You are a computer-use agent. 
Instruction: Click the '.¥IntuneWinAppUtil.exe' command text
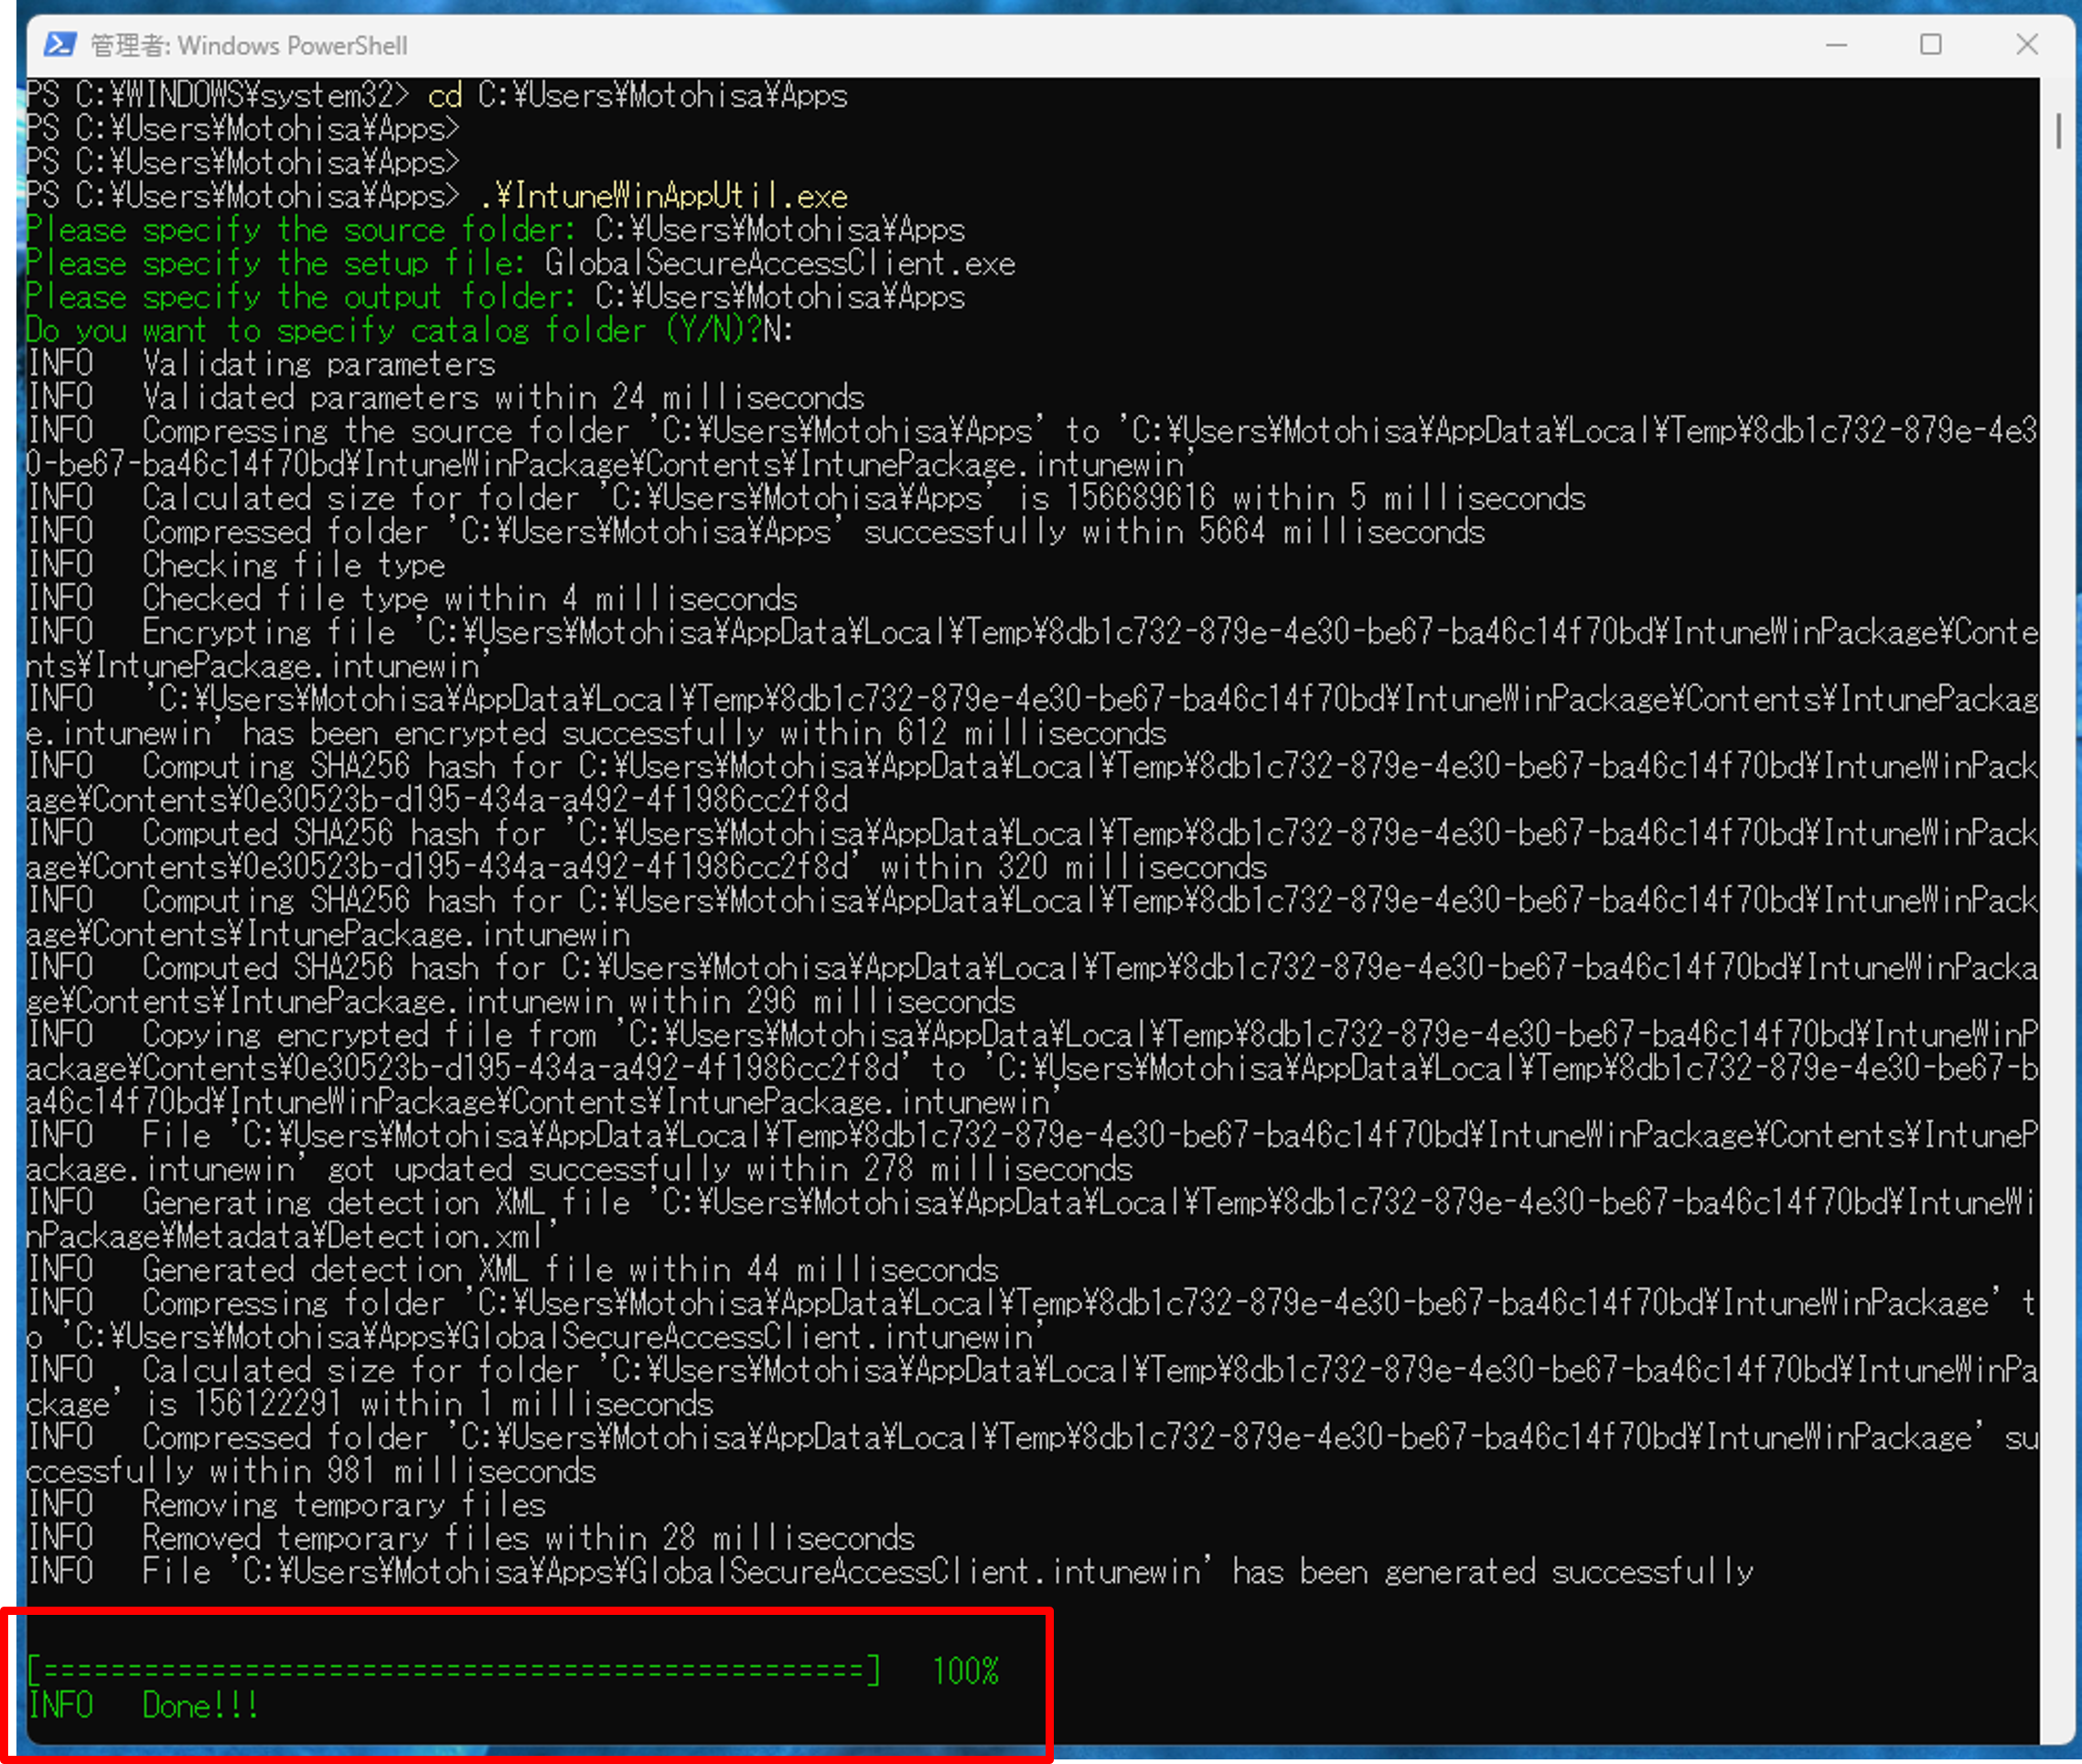click(x=663, y=196)
